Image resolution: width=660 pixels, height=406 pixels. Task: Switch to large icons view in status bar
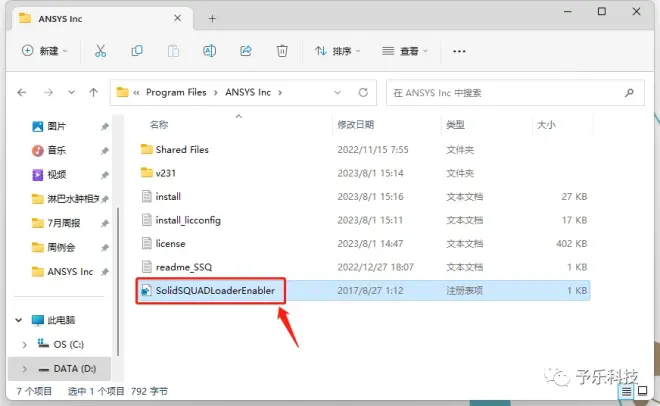click(643, 391)
